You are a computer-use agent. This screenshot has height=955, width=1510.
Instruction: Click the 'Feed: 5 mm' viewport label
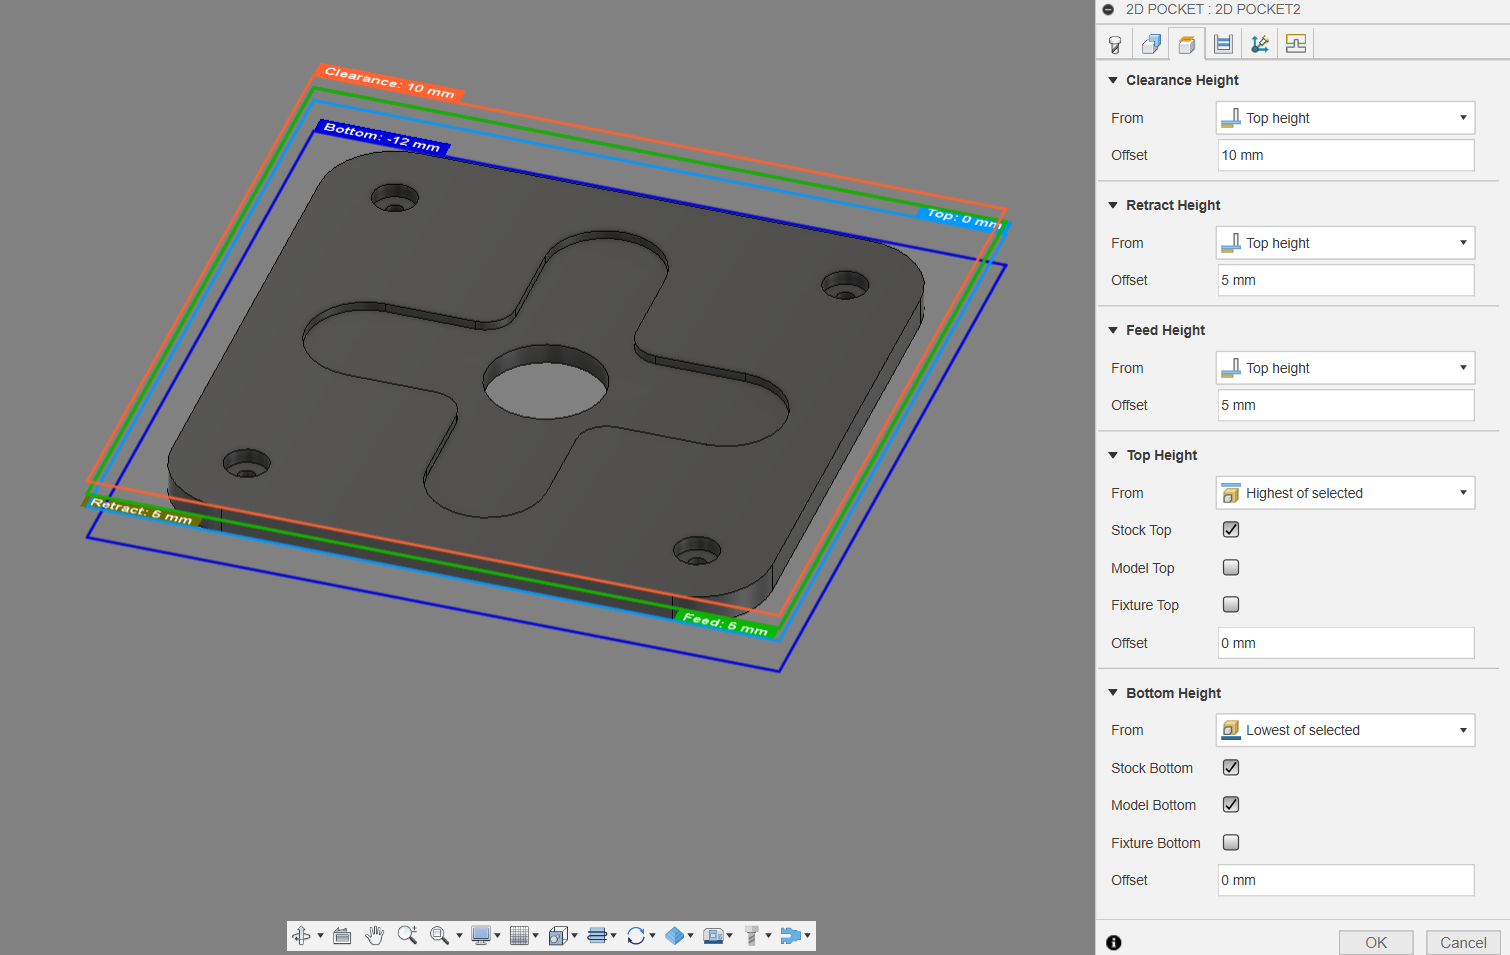coord(726,623)
